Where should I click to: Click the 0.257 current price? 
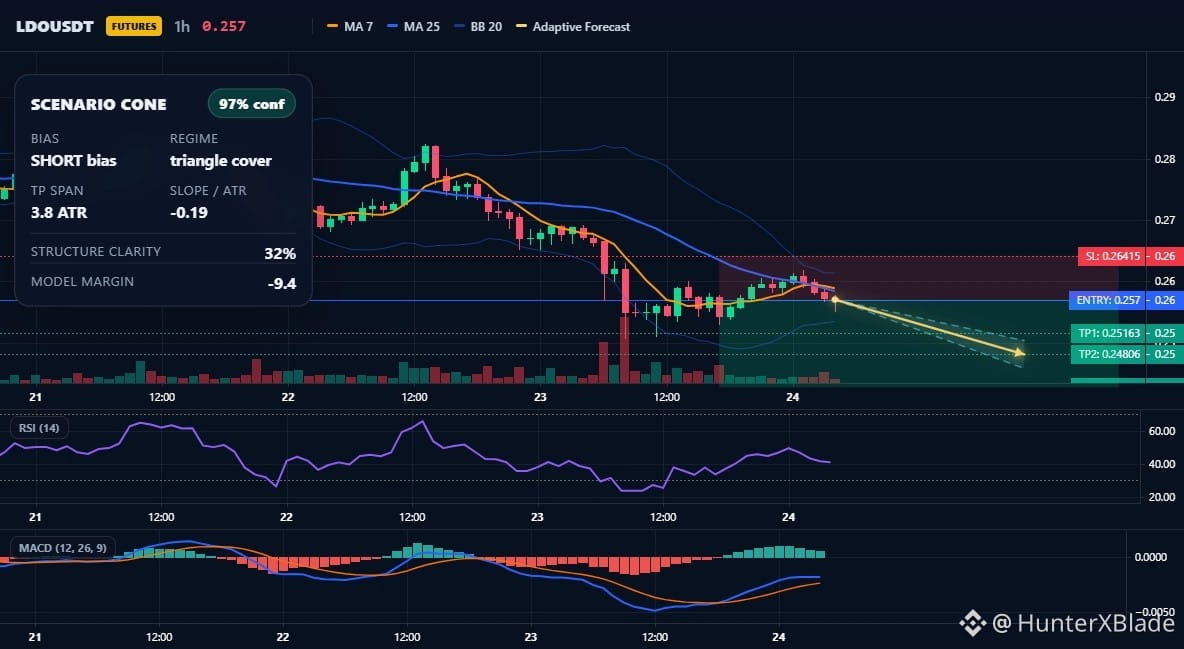click(224, 26)
